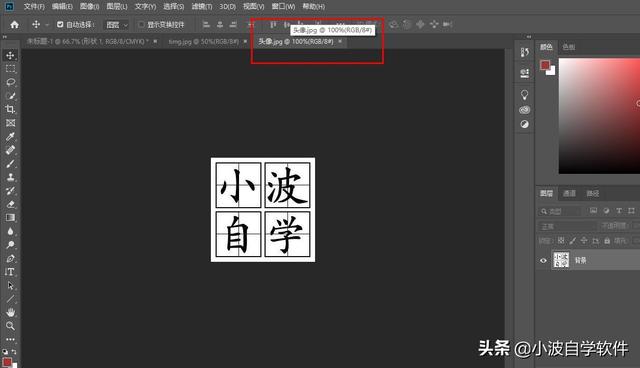
Task: Select the Zoom tool
Action: 10,326
